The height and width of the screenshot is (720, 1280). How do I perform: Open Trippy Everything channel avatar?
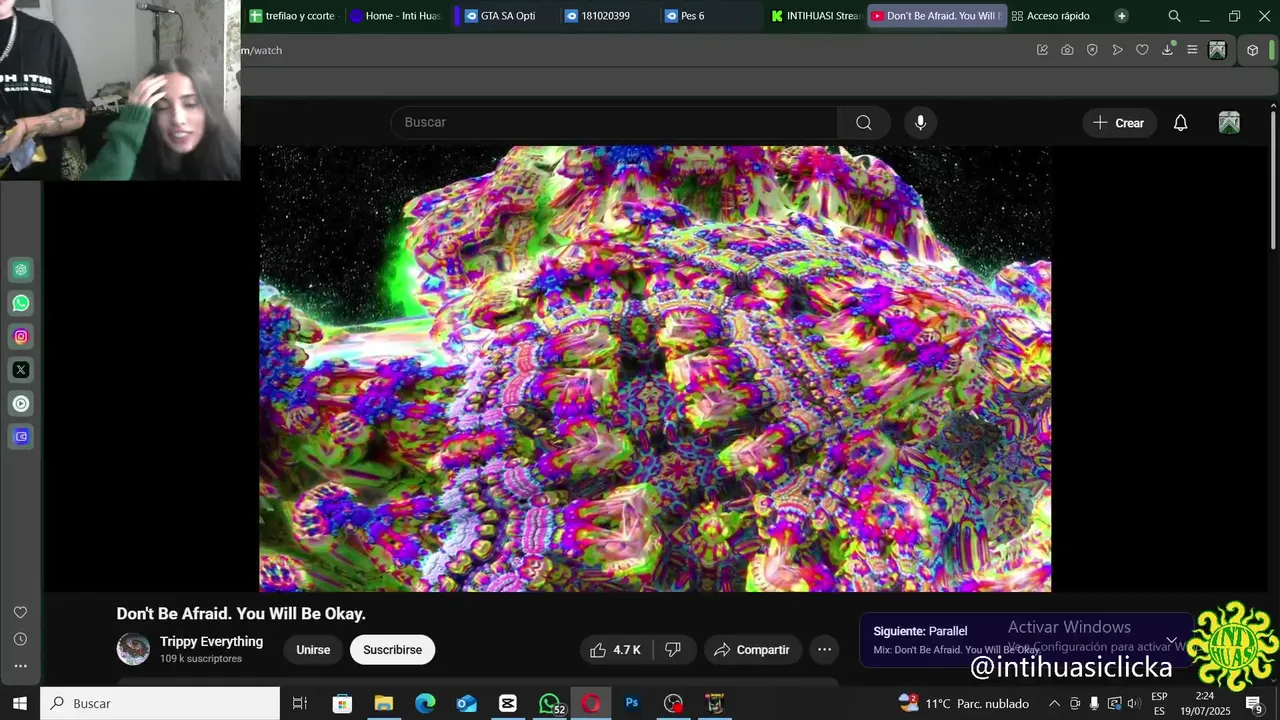(133, 649)
